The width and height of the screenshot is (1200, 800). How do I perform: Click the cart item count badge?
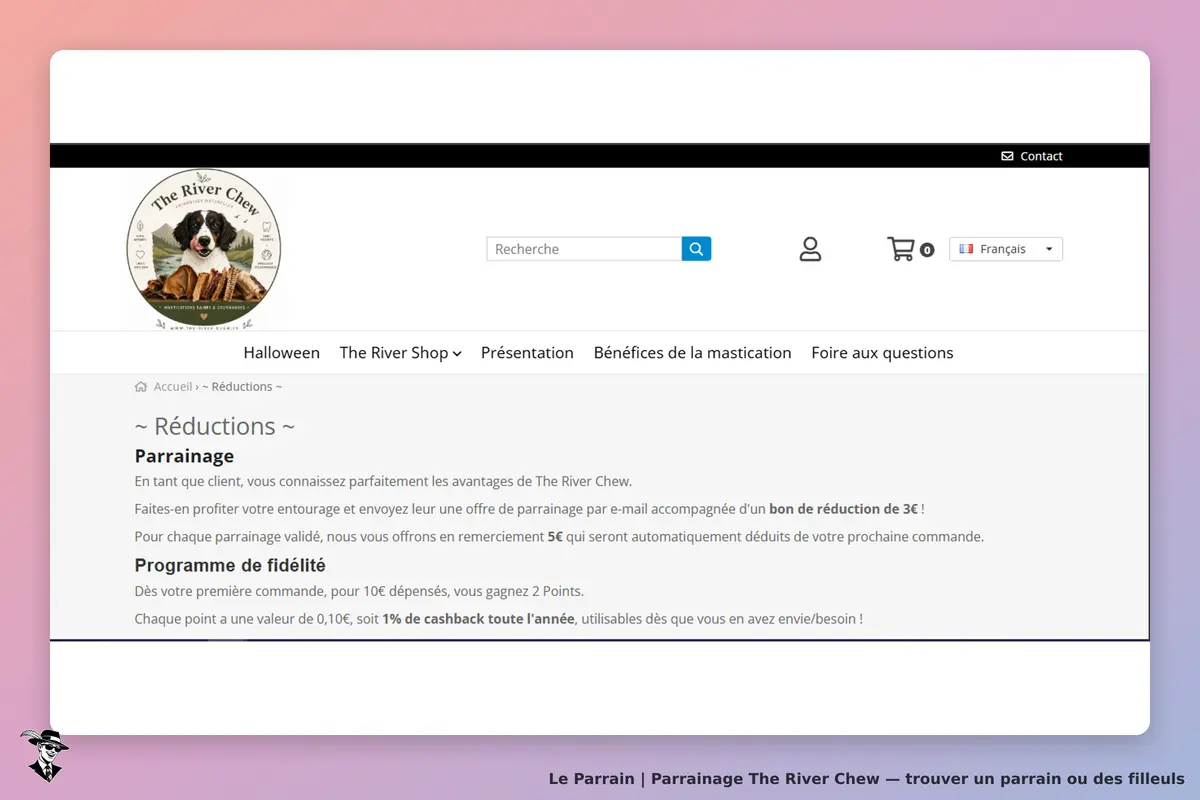[x=927, y=250]
